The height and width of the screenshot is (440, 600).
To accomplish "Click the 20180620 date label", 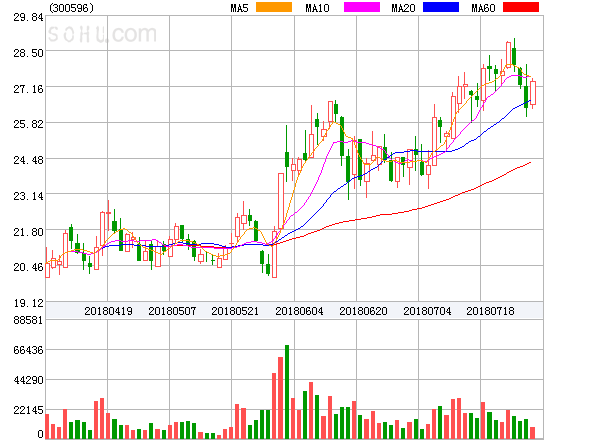I will (x=363, y=311).
